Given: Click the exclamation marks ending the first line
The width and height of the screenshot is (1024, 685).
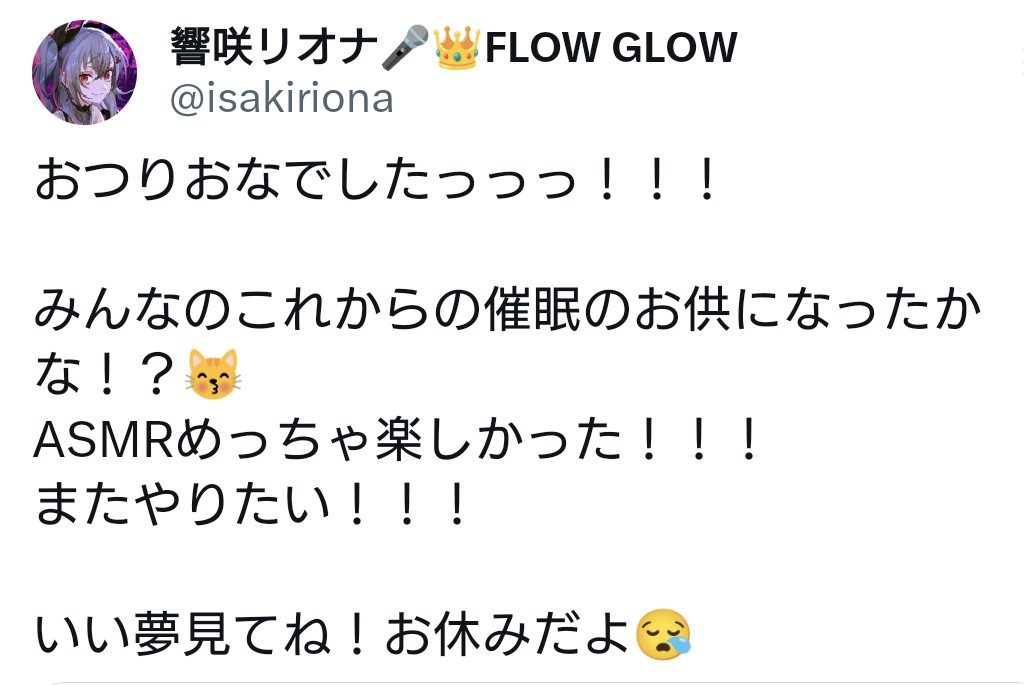Looking at the screenshot, I should pos(657,180).
